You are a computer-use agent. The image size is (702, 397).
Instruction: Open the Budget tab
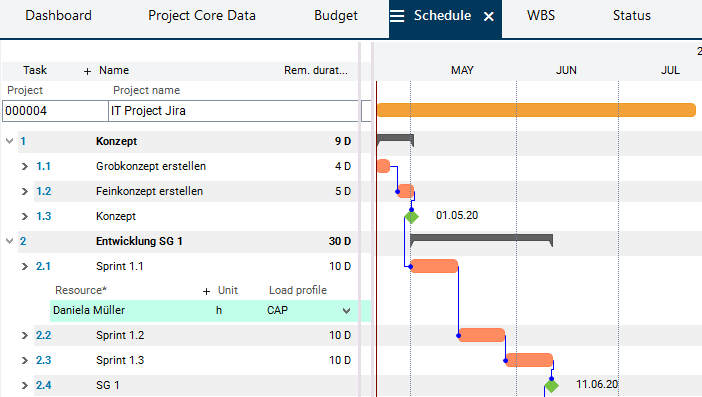pos(336,16)
